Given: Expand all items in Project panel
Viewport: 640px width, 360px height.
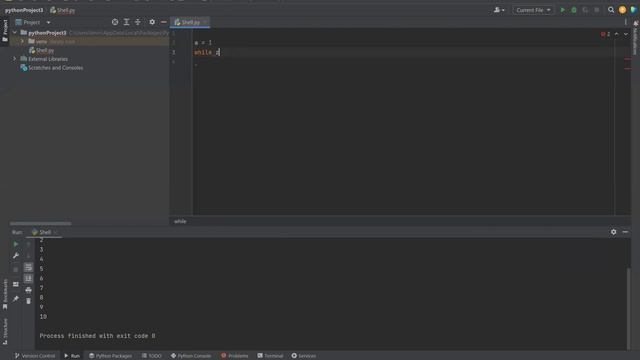Looking at the screenshot, I should click(127, 22).
